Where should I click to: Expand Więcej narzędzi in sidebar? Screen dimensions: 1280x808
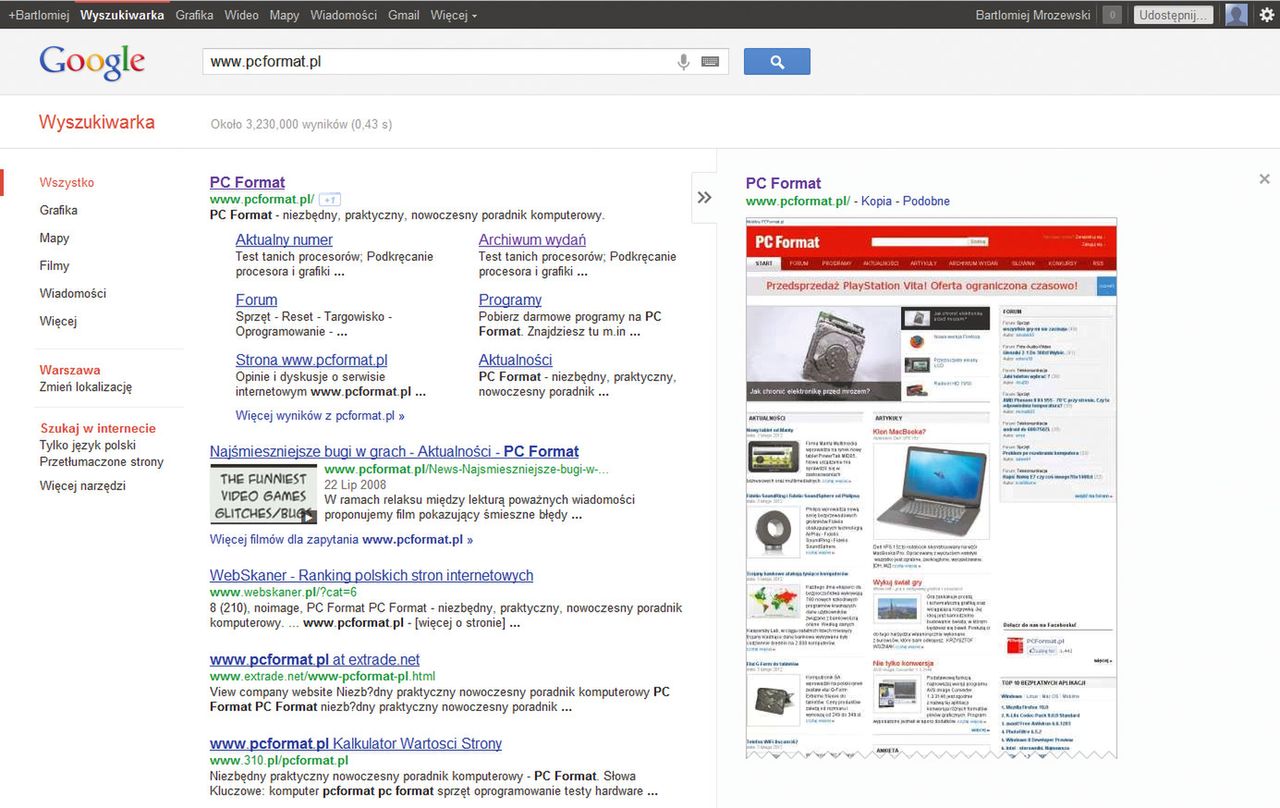point(82,486)
